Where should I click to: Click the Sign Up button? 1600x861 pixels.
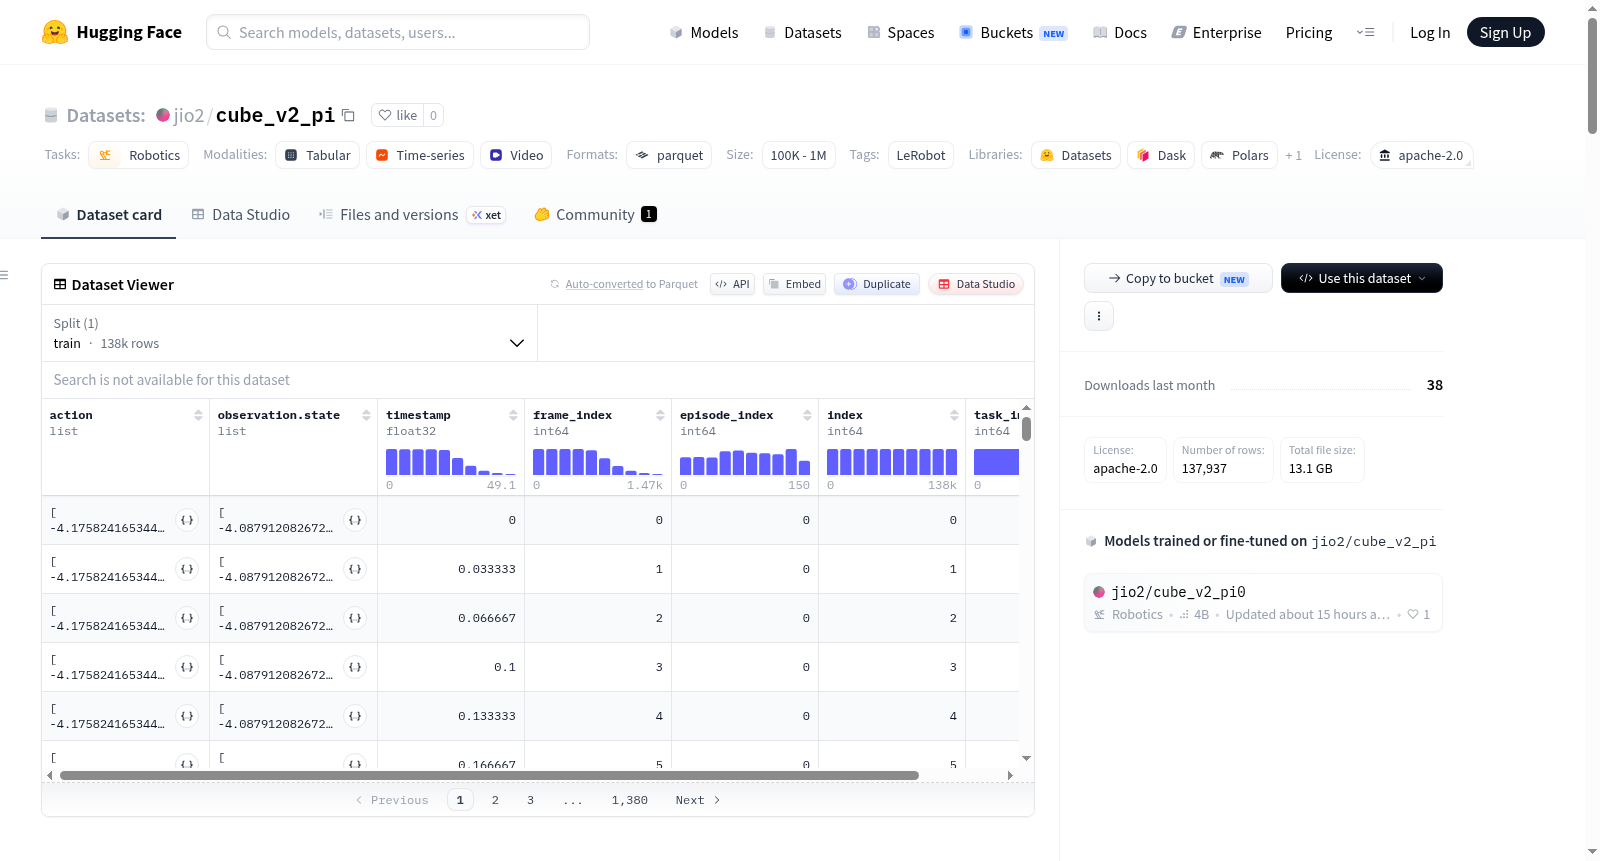point(1505,32)
